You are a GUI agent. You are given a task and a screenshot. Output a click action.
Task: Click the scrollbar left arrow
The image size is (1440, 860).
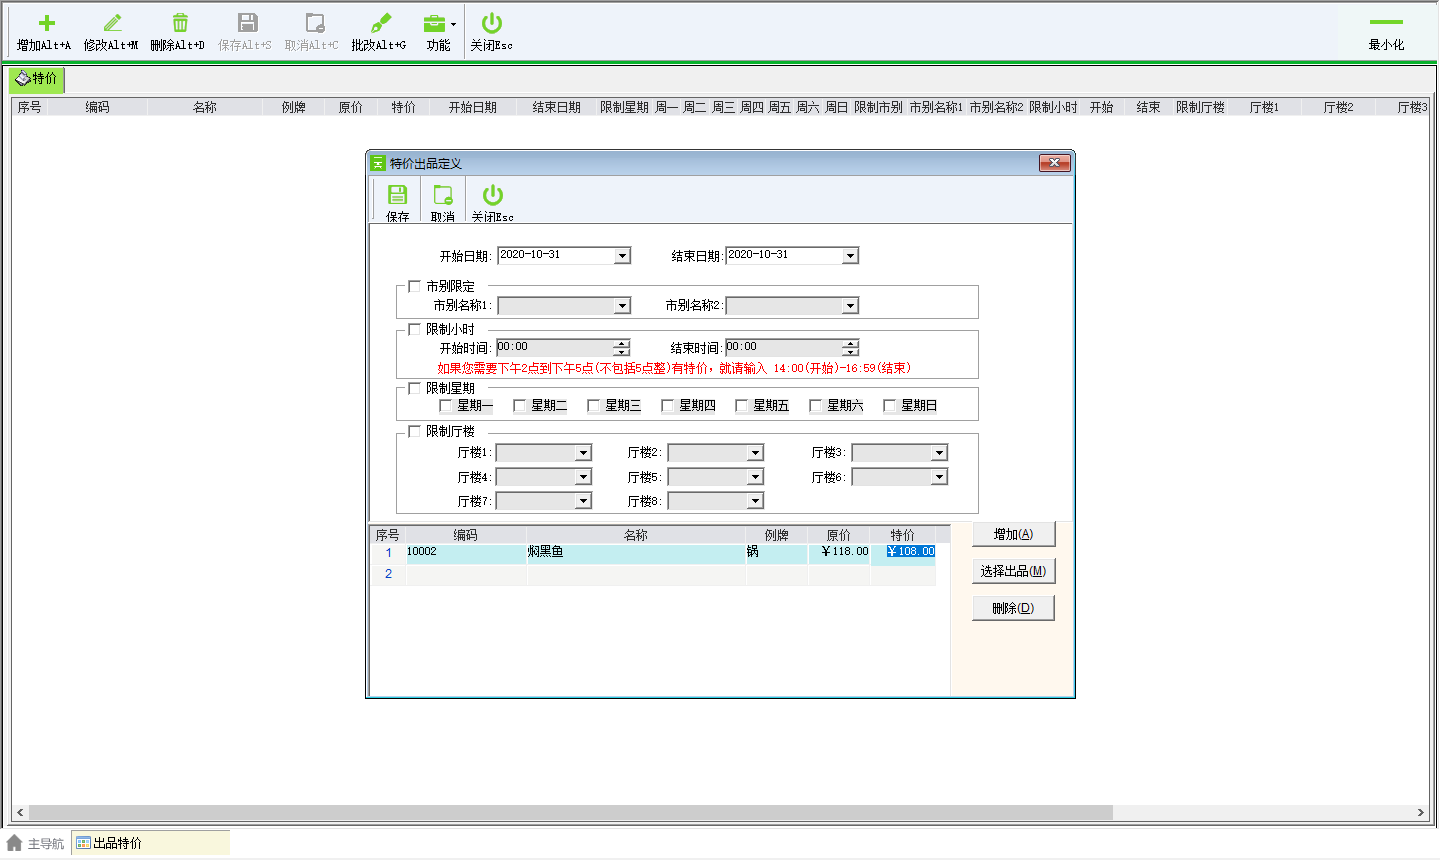(20, 812)
